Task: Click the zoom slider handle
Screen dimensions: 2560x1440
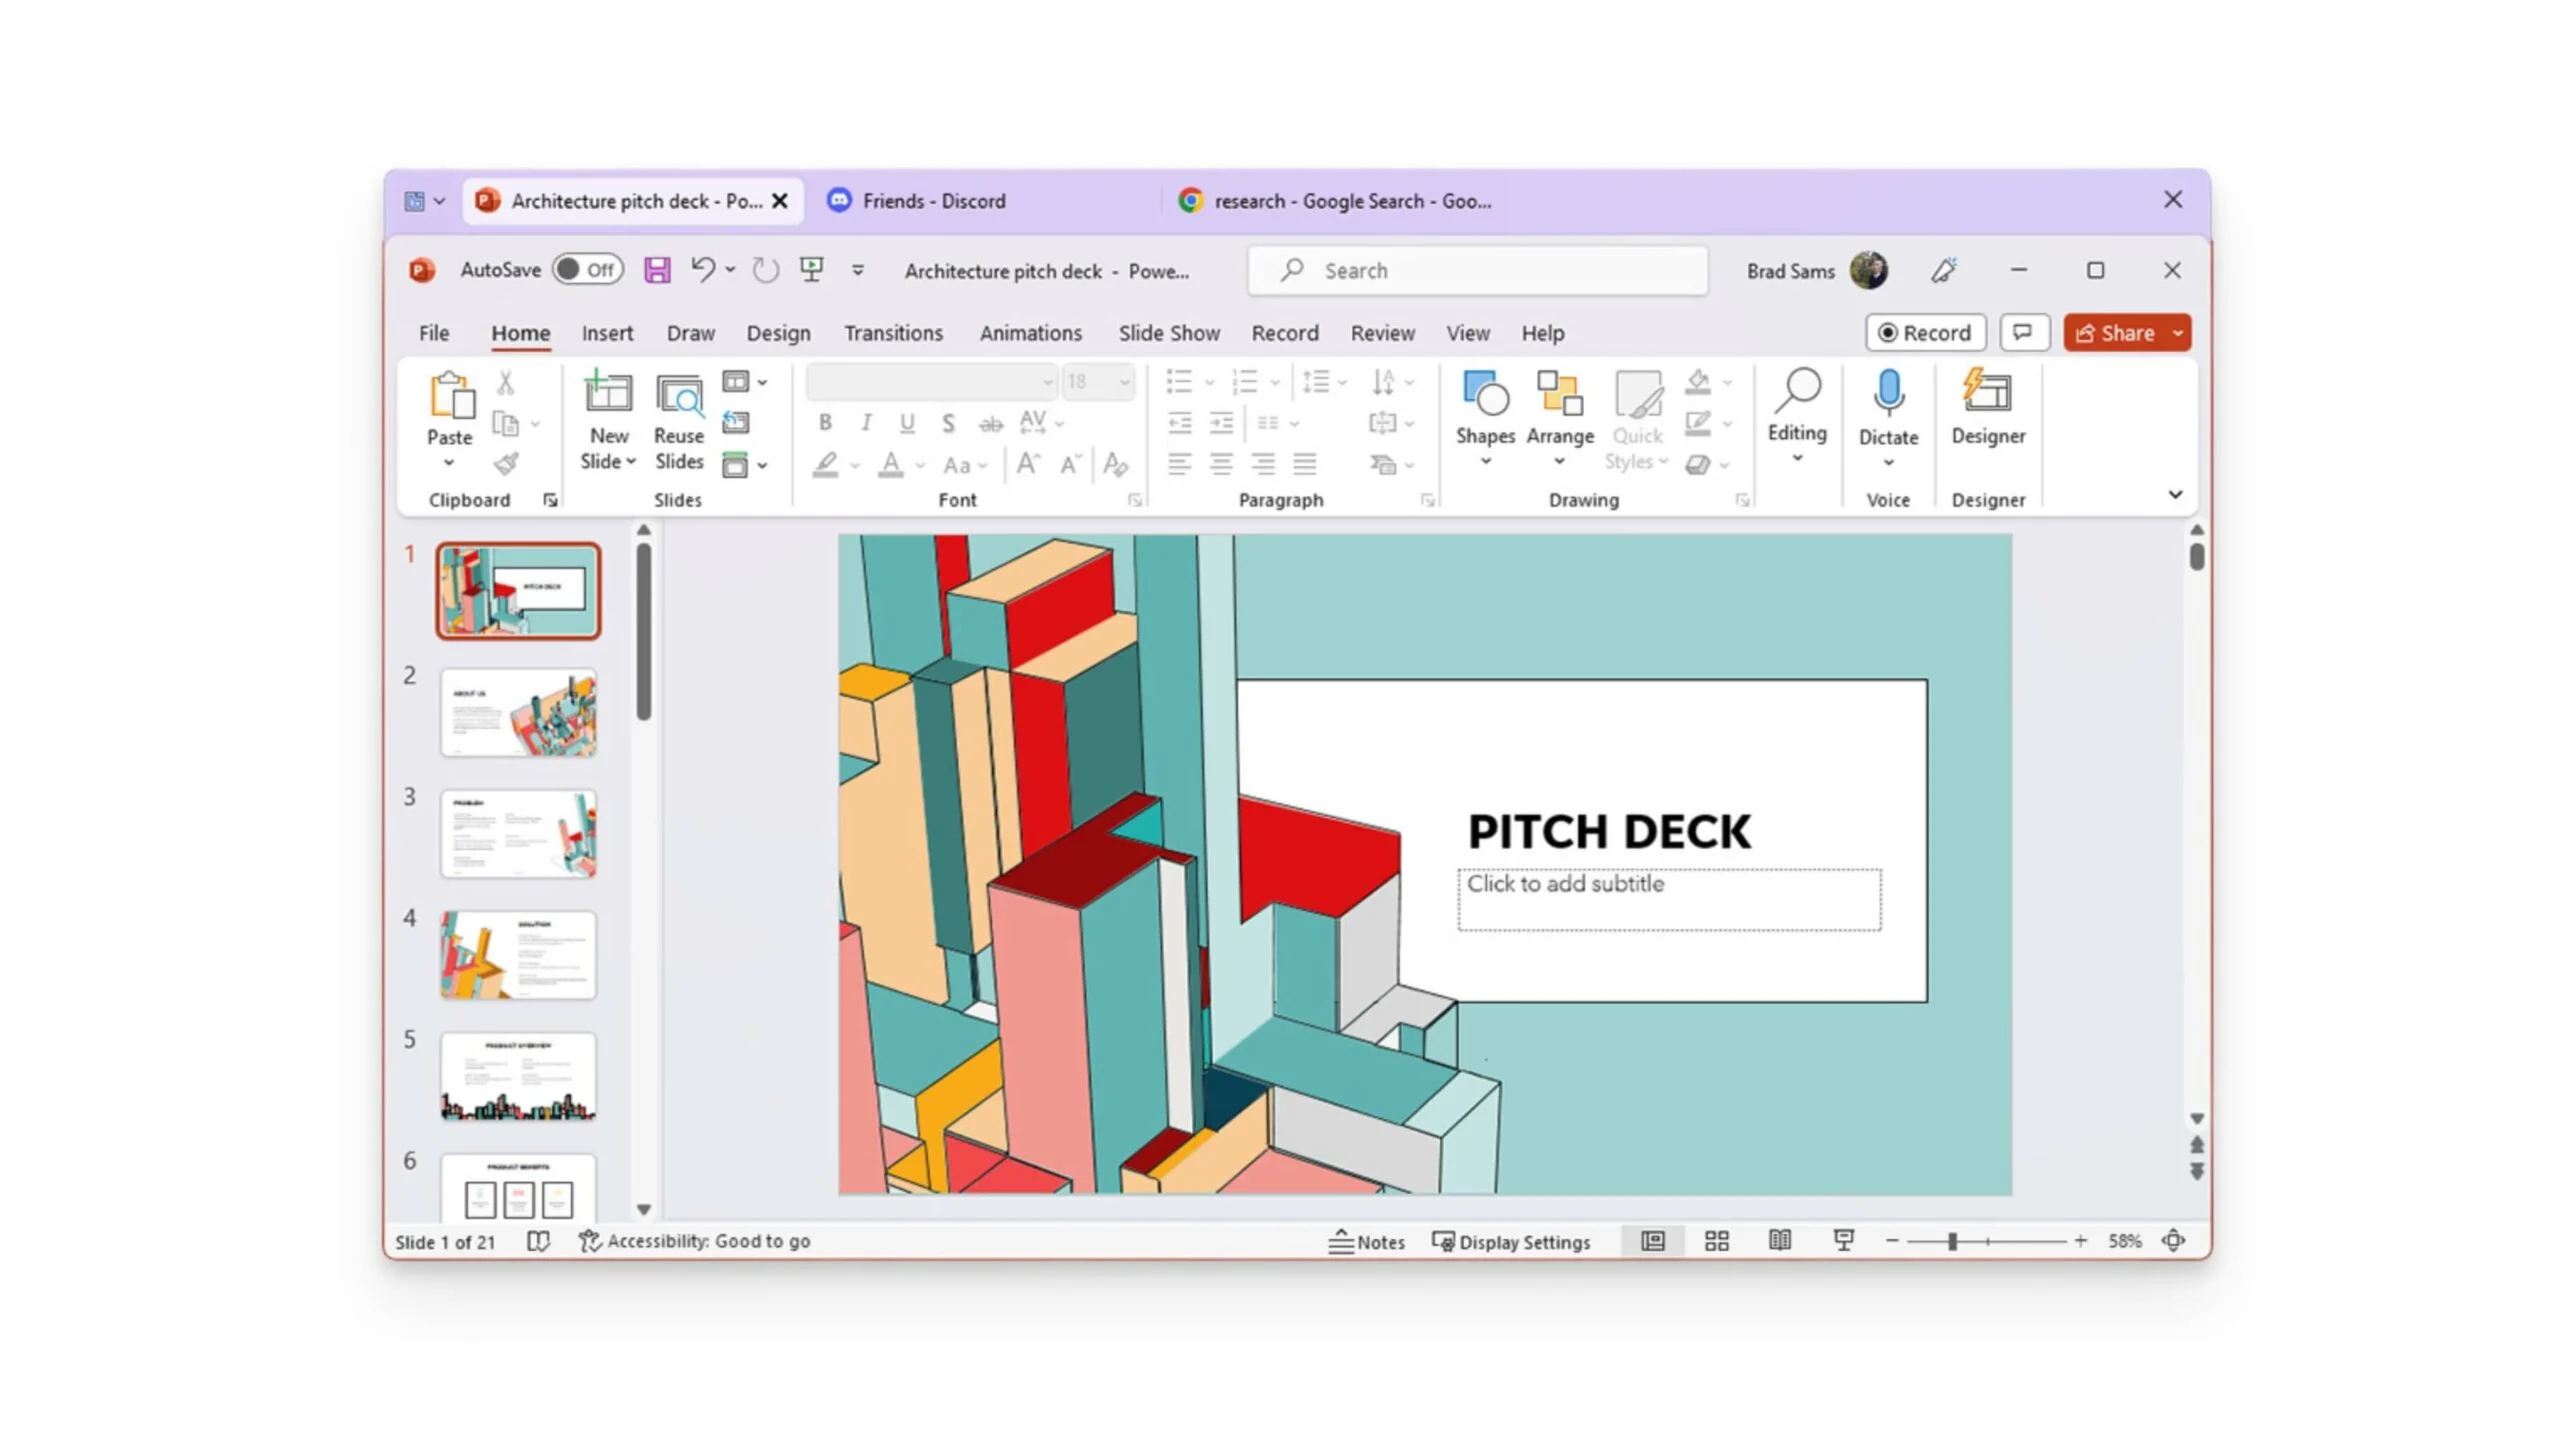Action: (x=1951, y=1241)
